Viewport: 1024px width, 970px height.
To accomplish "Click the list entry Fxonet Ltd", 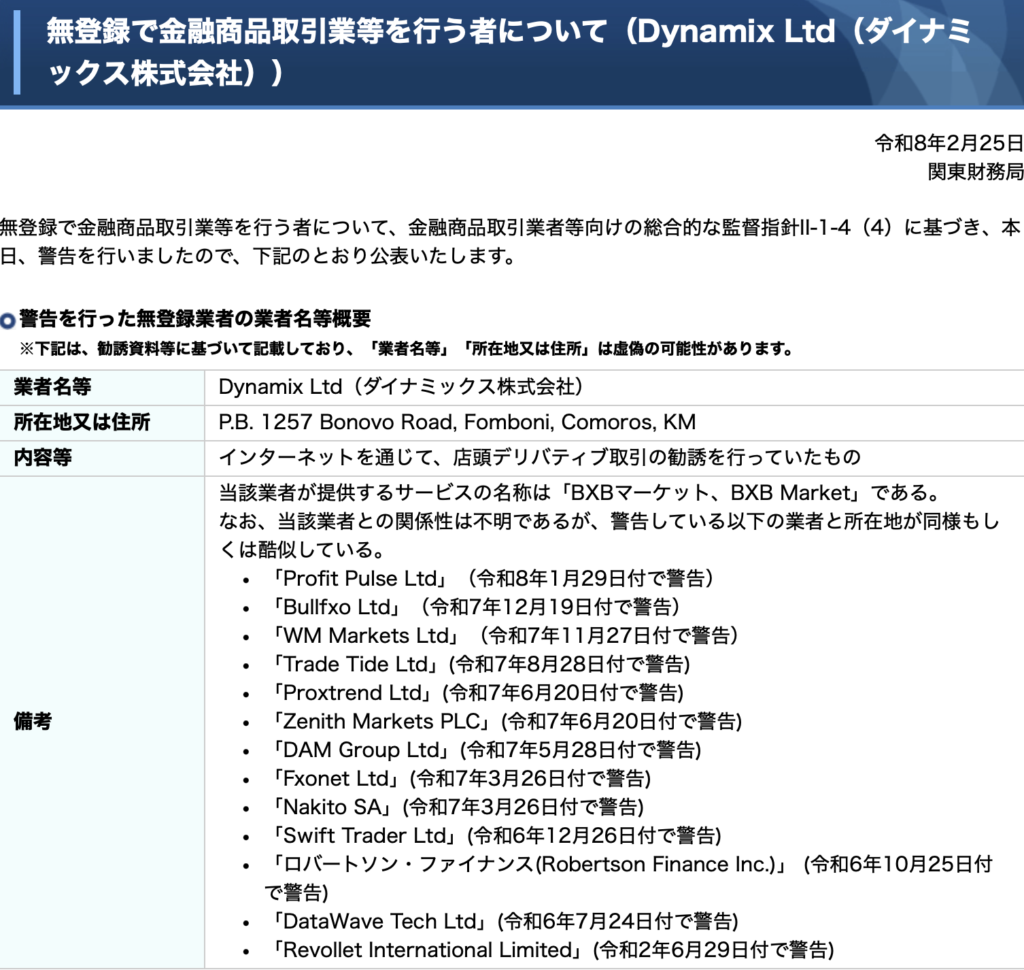I will [460, 779].
